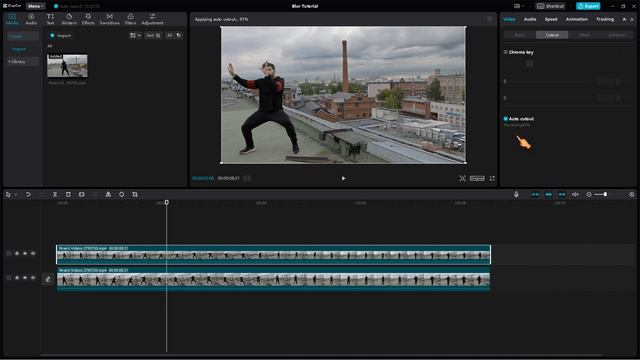
Task: Toggle the Auto cutout checkbox
Action: tap(505, 119)
